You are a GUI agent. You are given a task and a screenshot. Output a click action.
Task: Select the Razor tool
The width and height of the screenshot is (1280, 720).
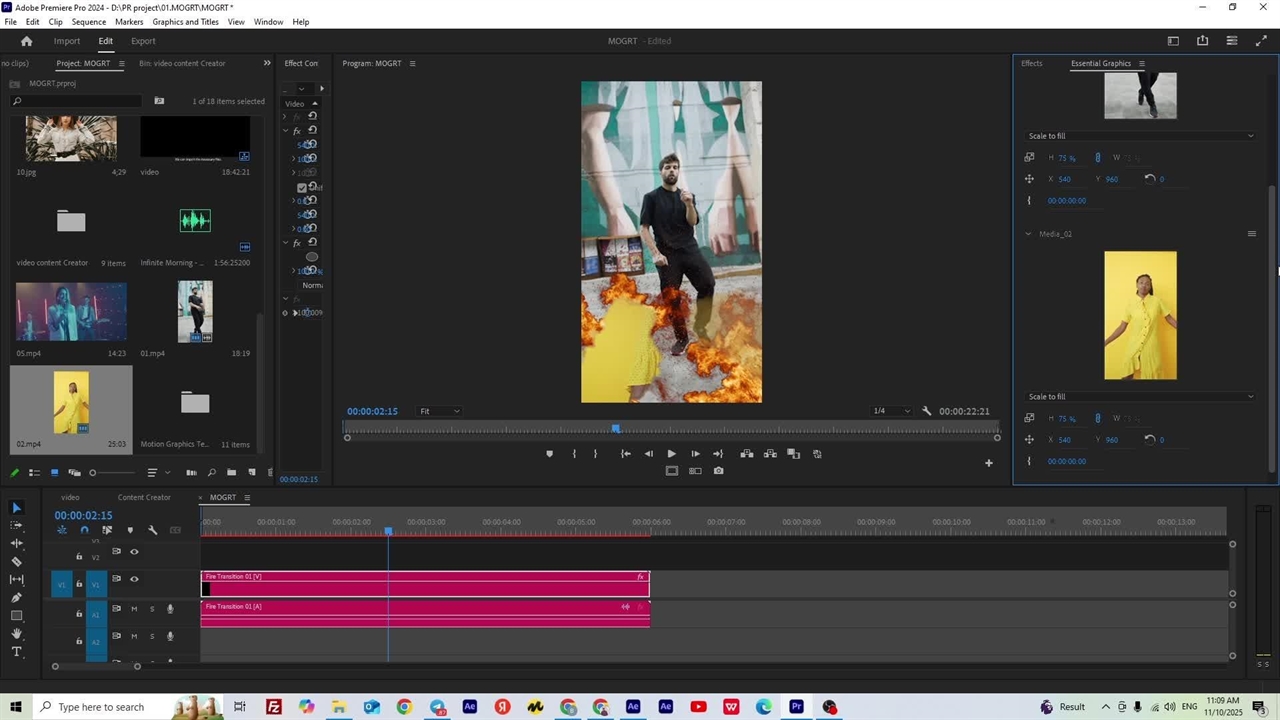pyautogui.click(x=16, y=561)
